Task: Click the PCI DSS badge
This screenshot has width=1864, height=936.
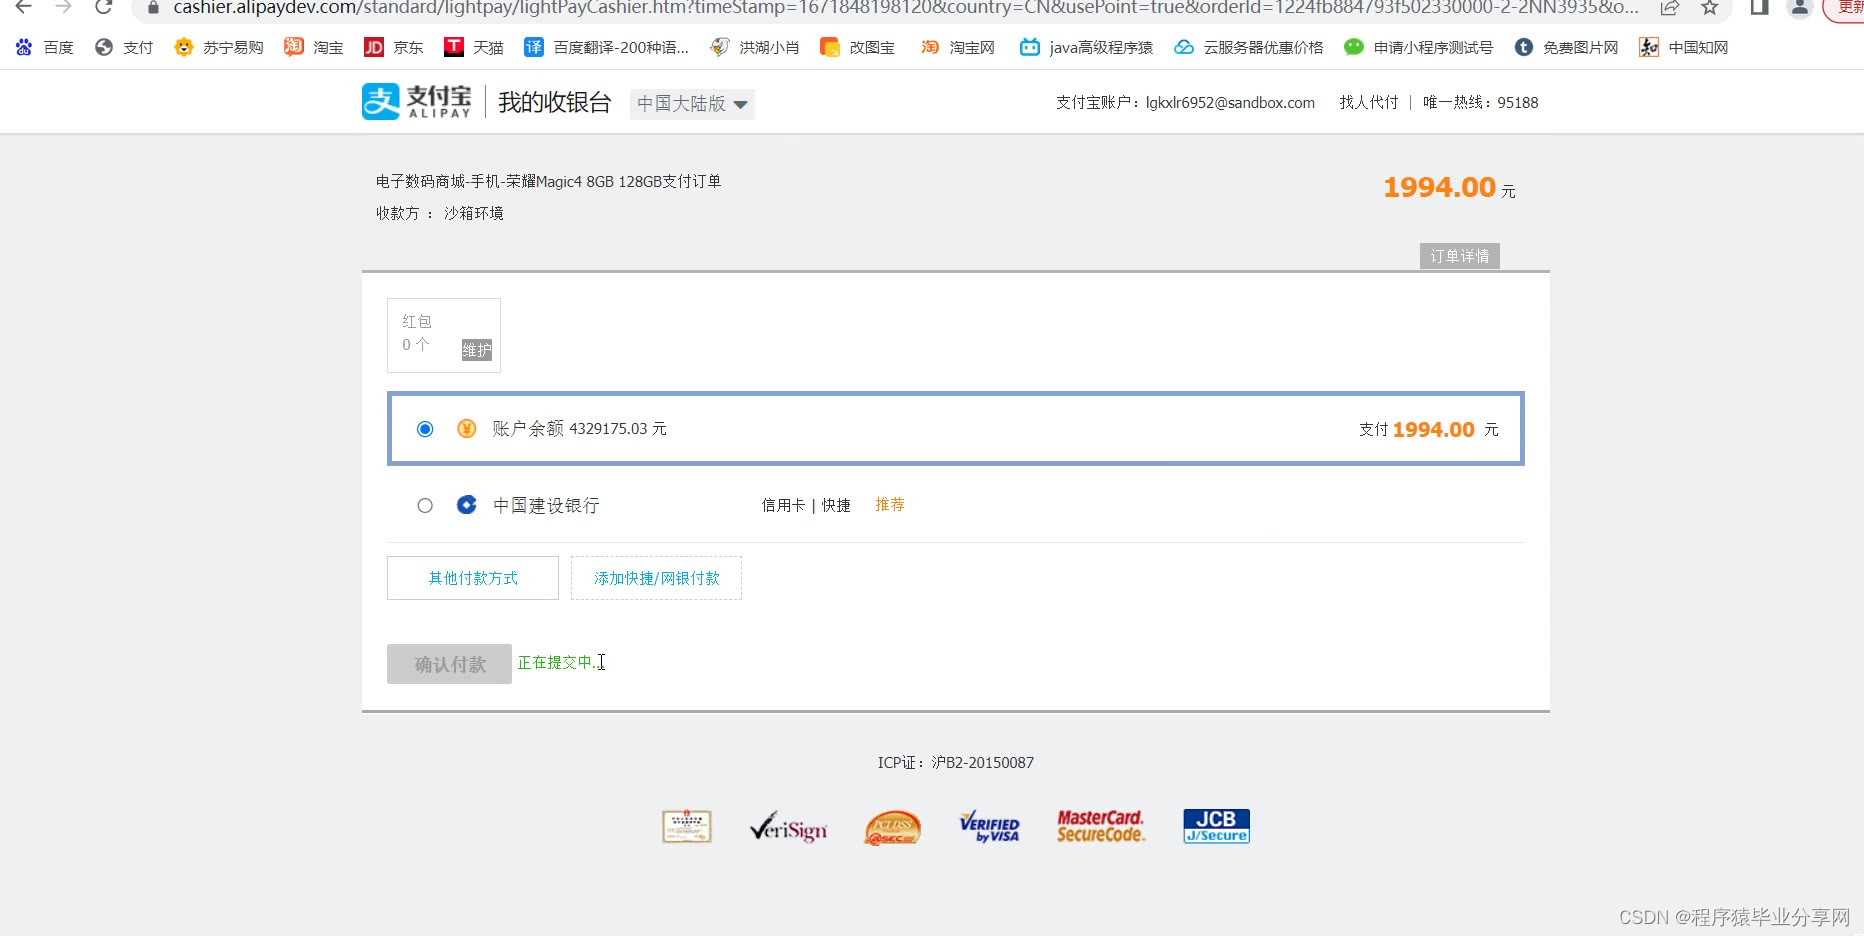Action: 892,828
